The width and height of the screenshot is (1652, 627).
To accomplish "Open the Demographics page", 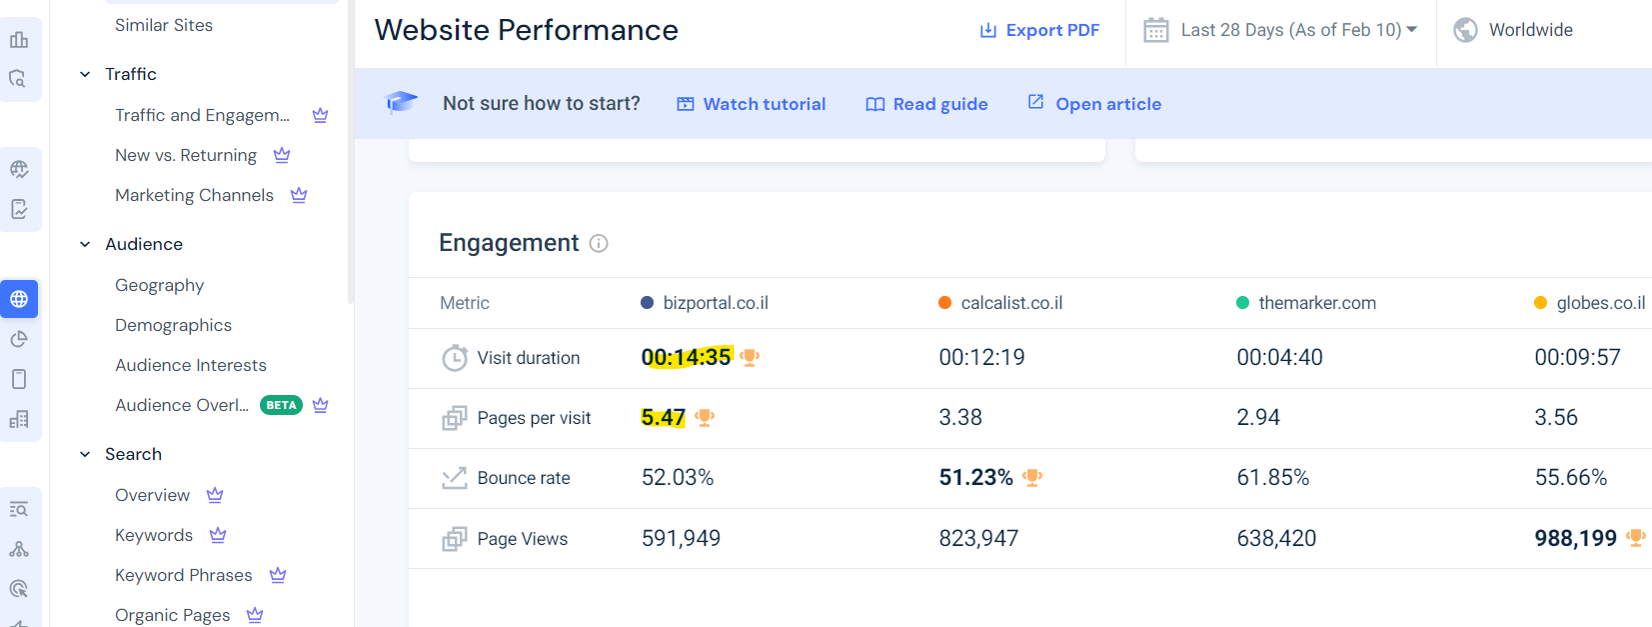I will [173, 325].
